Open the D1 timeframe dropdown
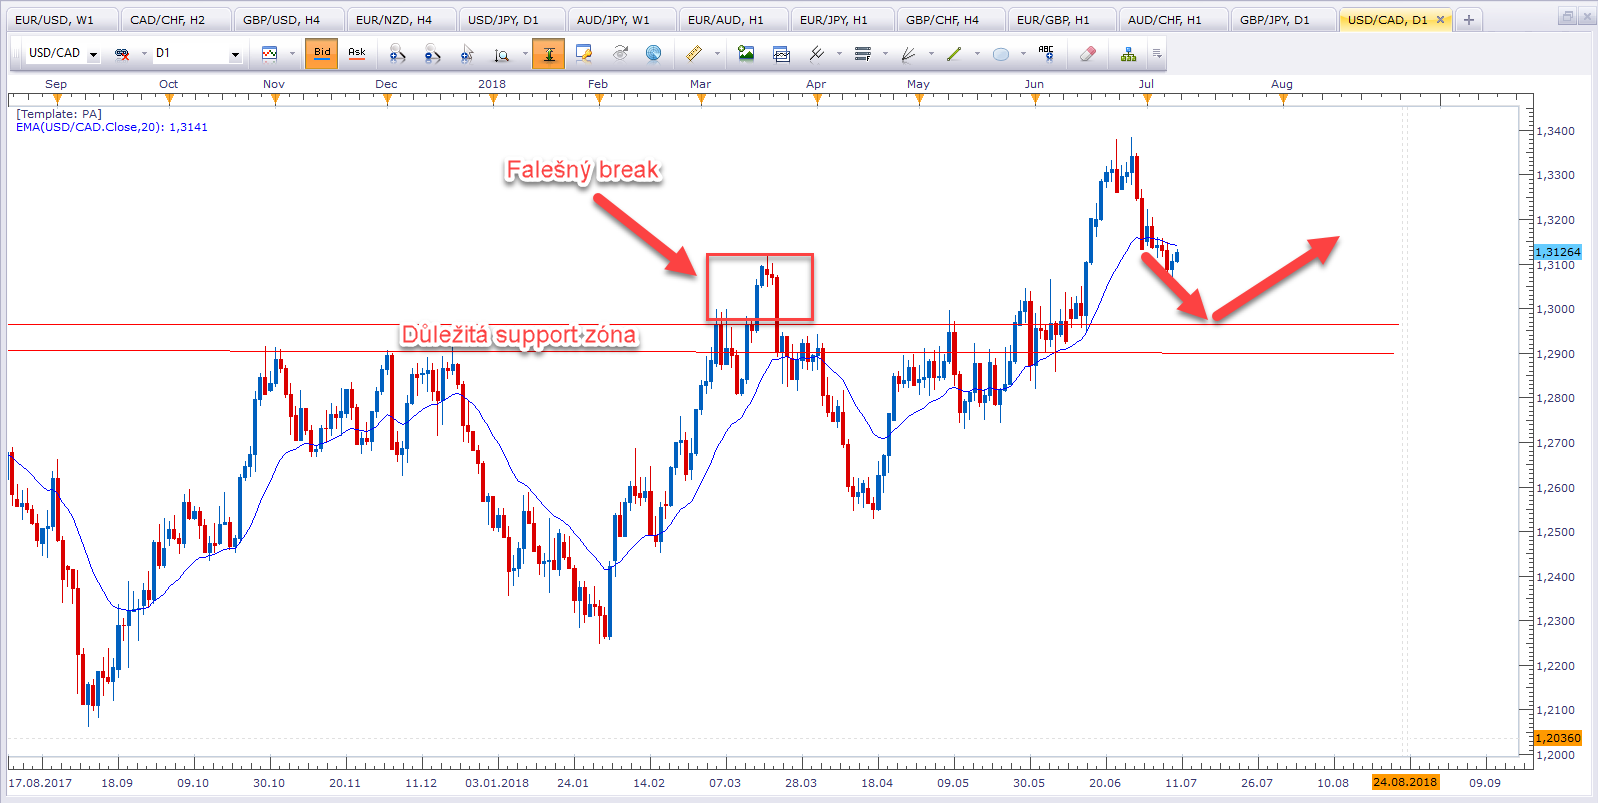The width and height of the screenshot is (1598, 803). (235, 54)
